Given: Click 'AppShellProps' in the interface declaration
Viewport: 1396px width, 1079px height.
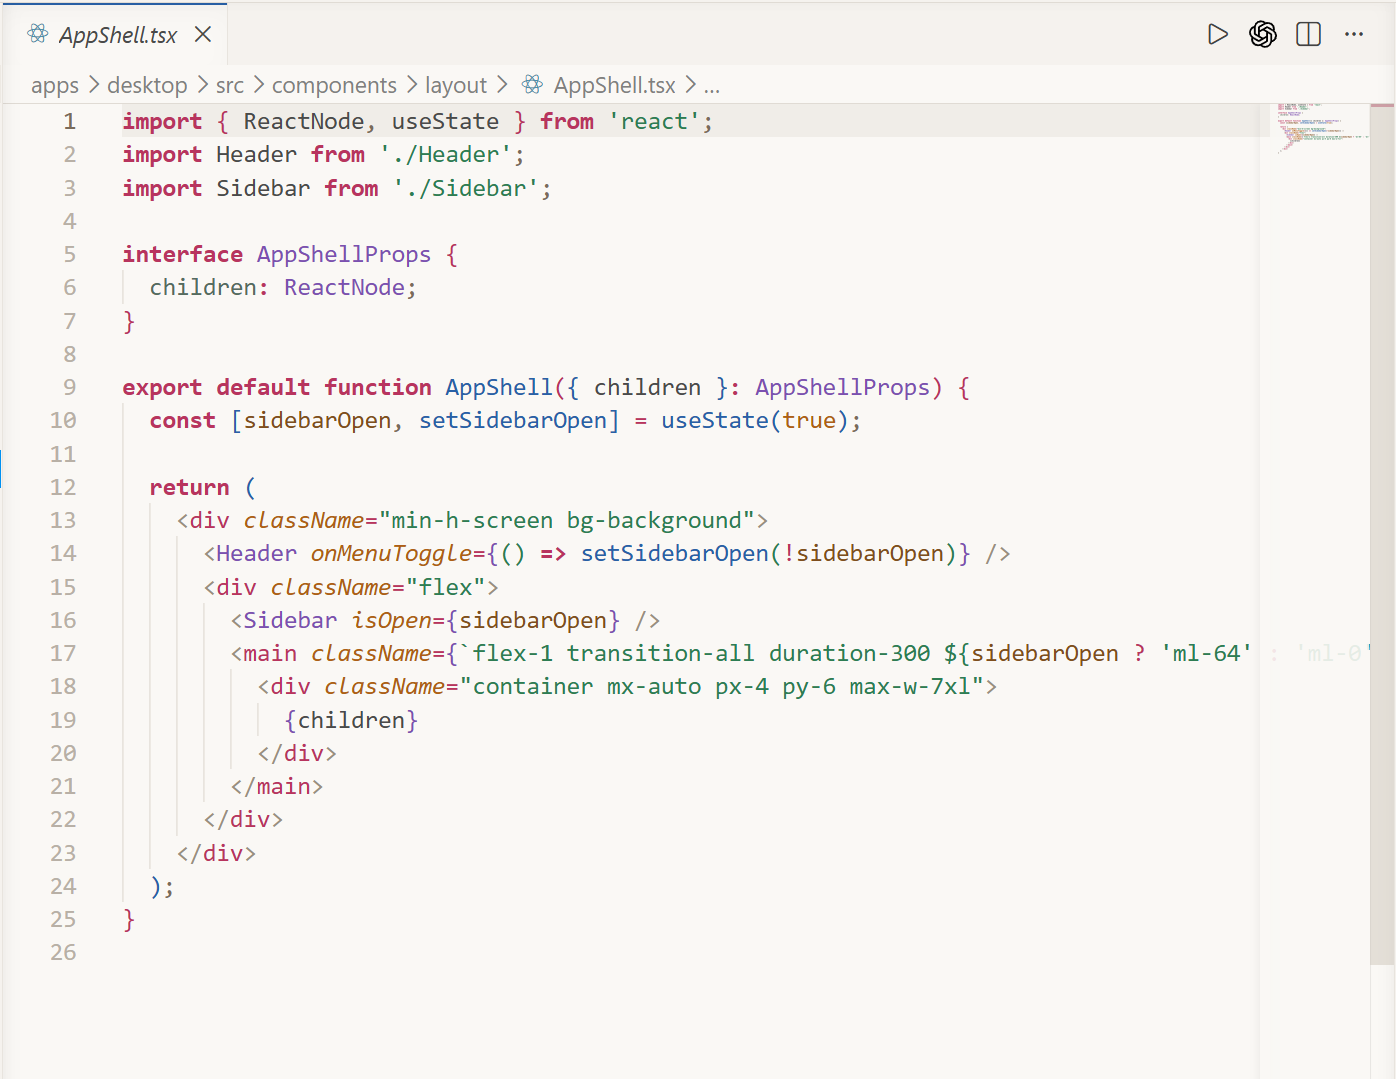Looking at the screenshot, I should tap(344, 255).
